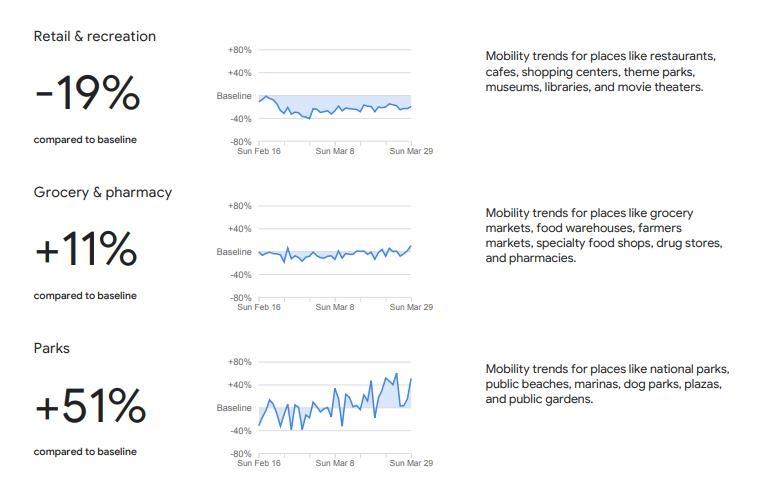Select the -19% retail figure
This screenshot has width=759, height=489.
click(87, 94)
